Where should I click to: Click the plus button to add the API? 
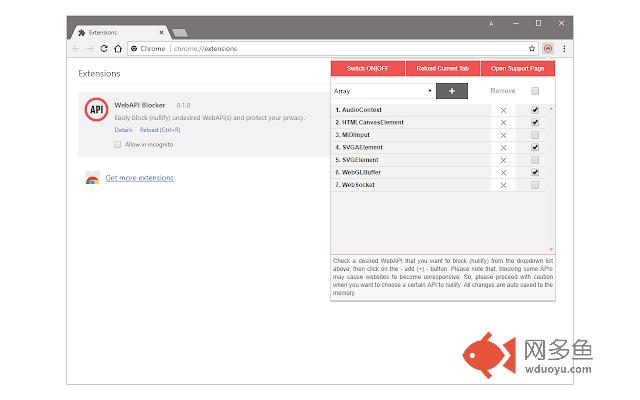click(451, 91)
